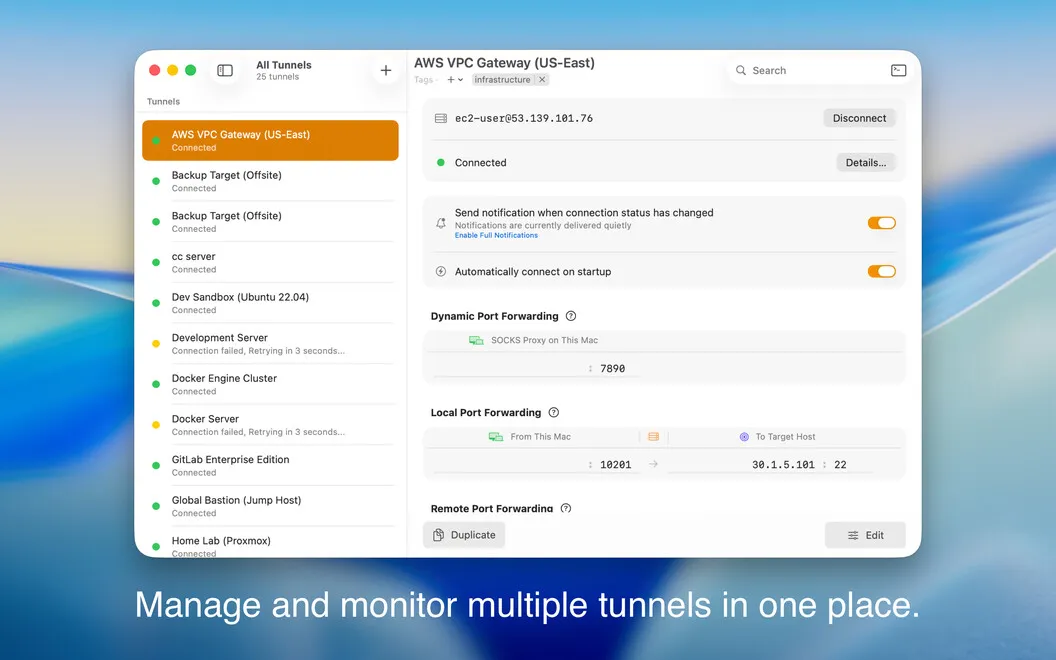Click the To Target Host purple icon
Viewport: 1056px width, 660px height.
(x=744, y=437)
